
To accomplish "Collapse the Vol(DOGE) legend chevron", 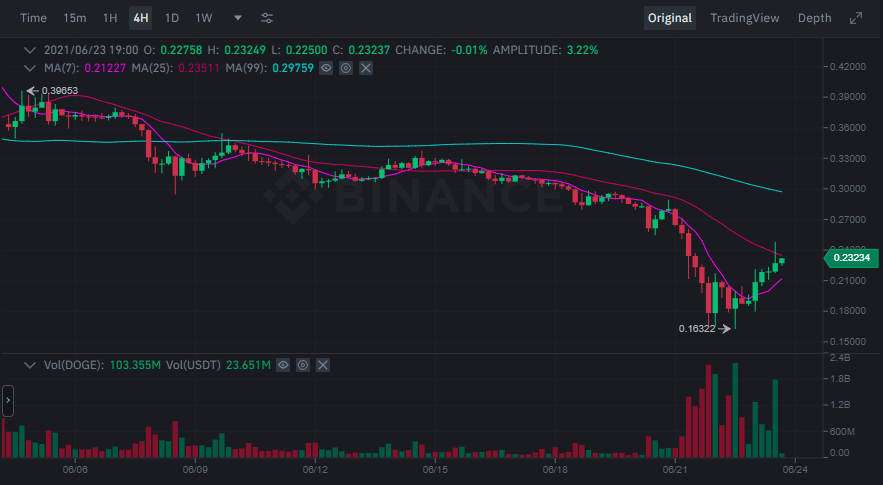I will pyautogui.click(x=28, y=366).
